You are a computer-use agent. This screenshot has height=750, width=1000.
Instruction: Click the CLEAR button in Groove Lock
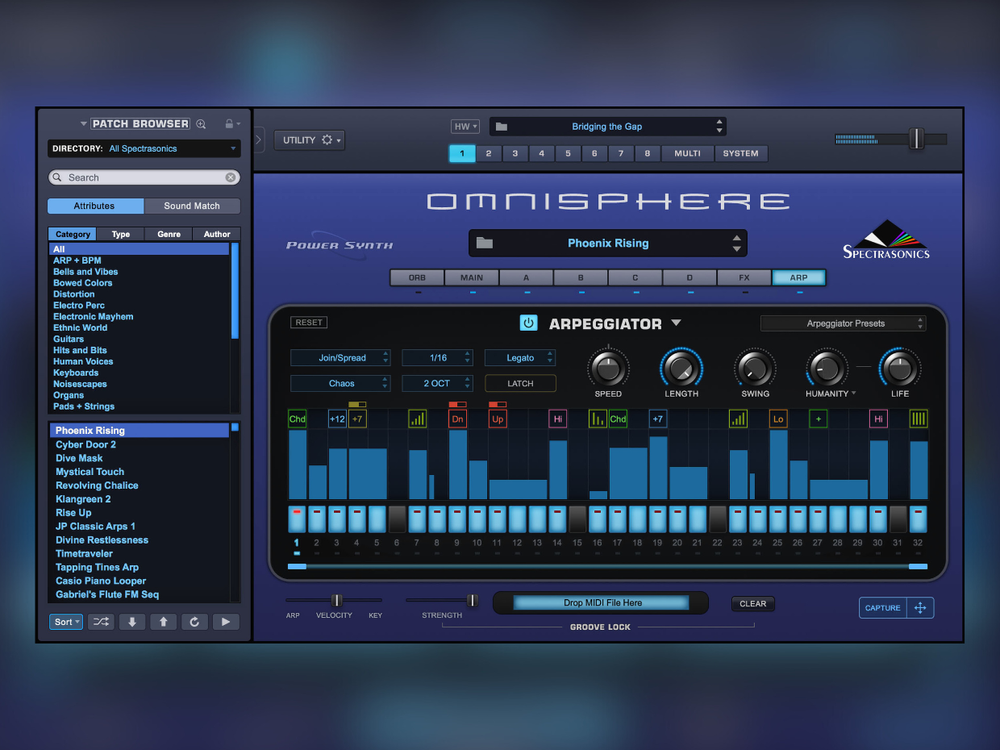(752, 603)
